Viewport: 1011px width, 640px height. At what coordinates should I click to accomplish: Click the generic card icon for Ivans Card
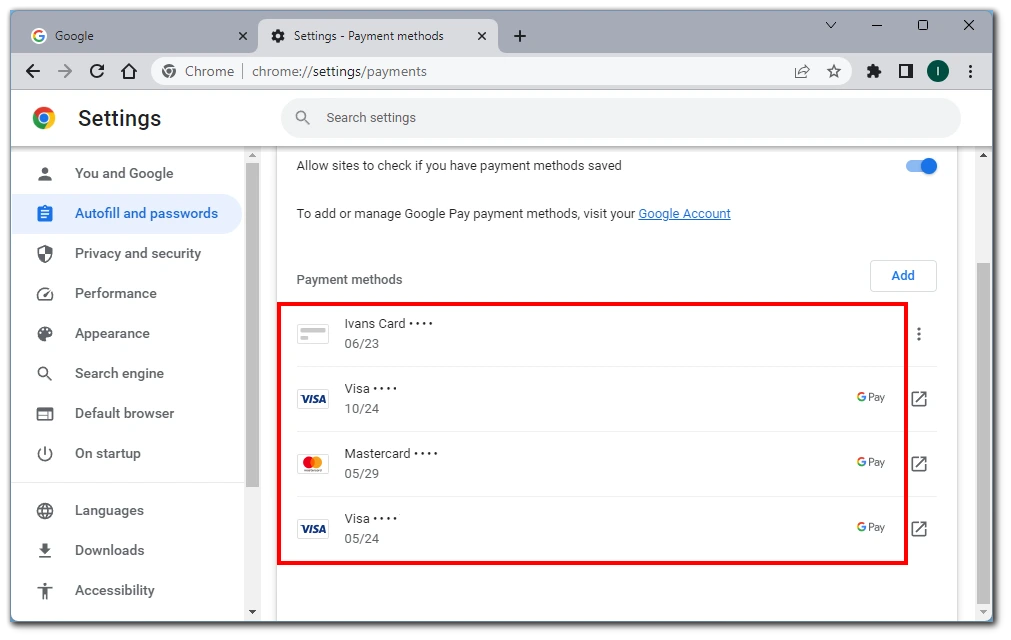[x=313, y=334]
